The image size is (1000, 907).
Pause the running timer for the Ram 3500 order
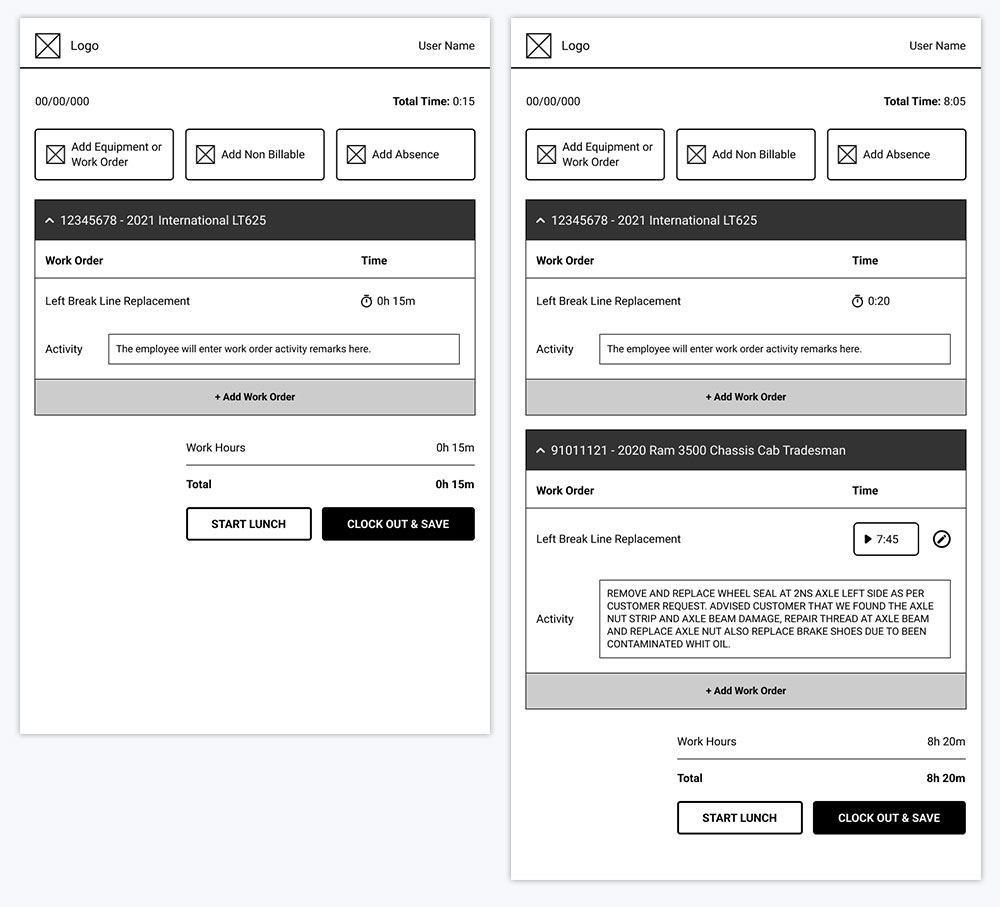point(885,539)
